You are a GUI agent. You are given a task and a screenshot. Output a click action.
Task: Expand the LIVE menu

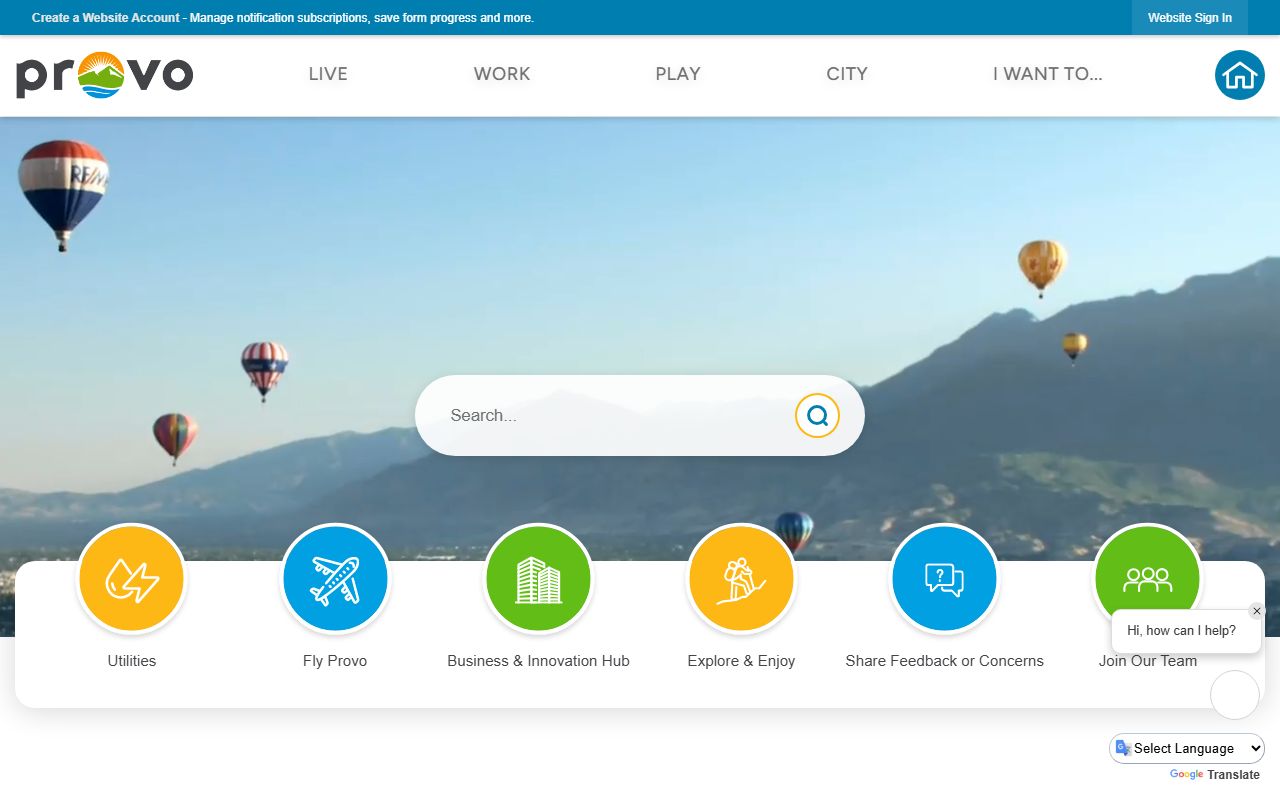click(328, 74)
